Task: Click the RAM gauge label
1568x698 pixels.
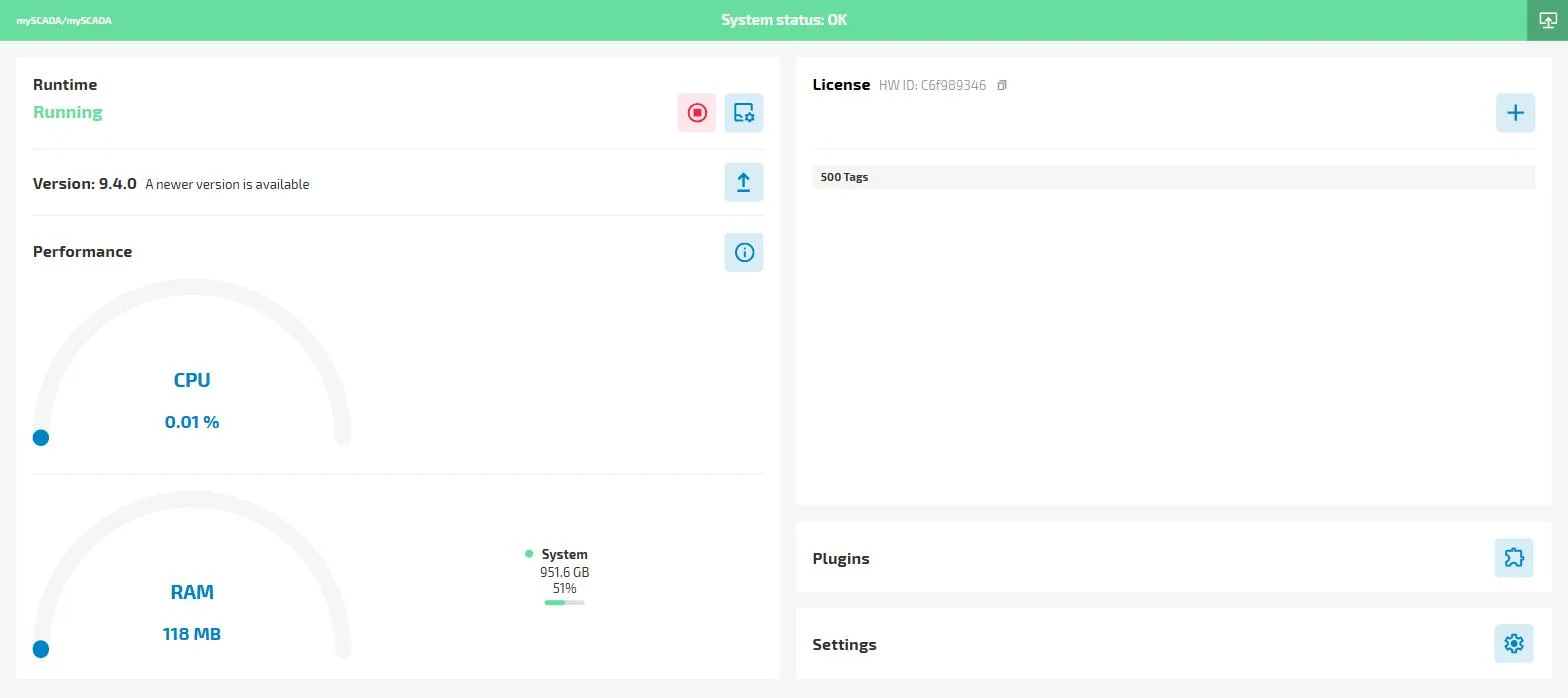Action: [192, 592]
